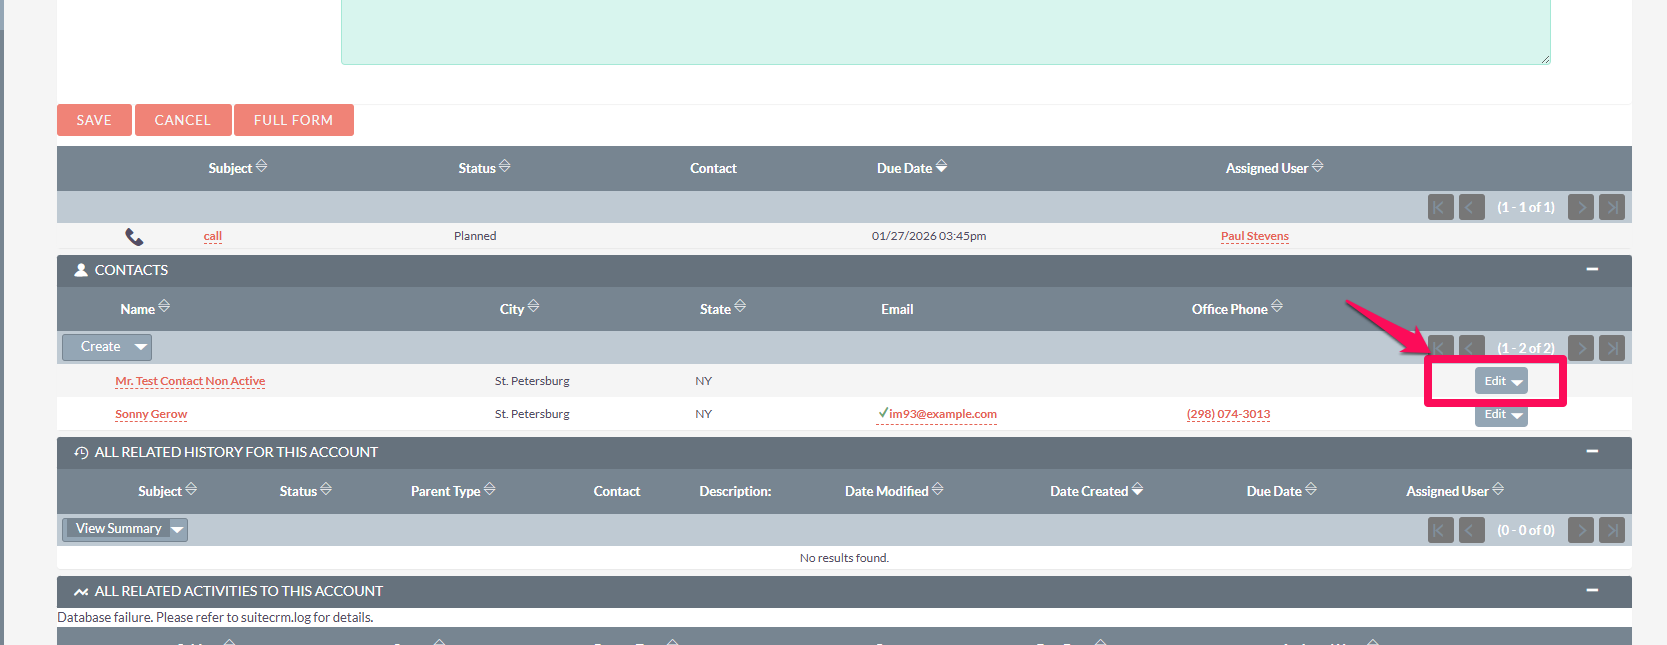Click the CANCEL button
The width and height of the screenshot is (1667, 645).
click(x=183, y=120)
